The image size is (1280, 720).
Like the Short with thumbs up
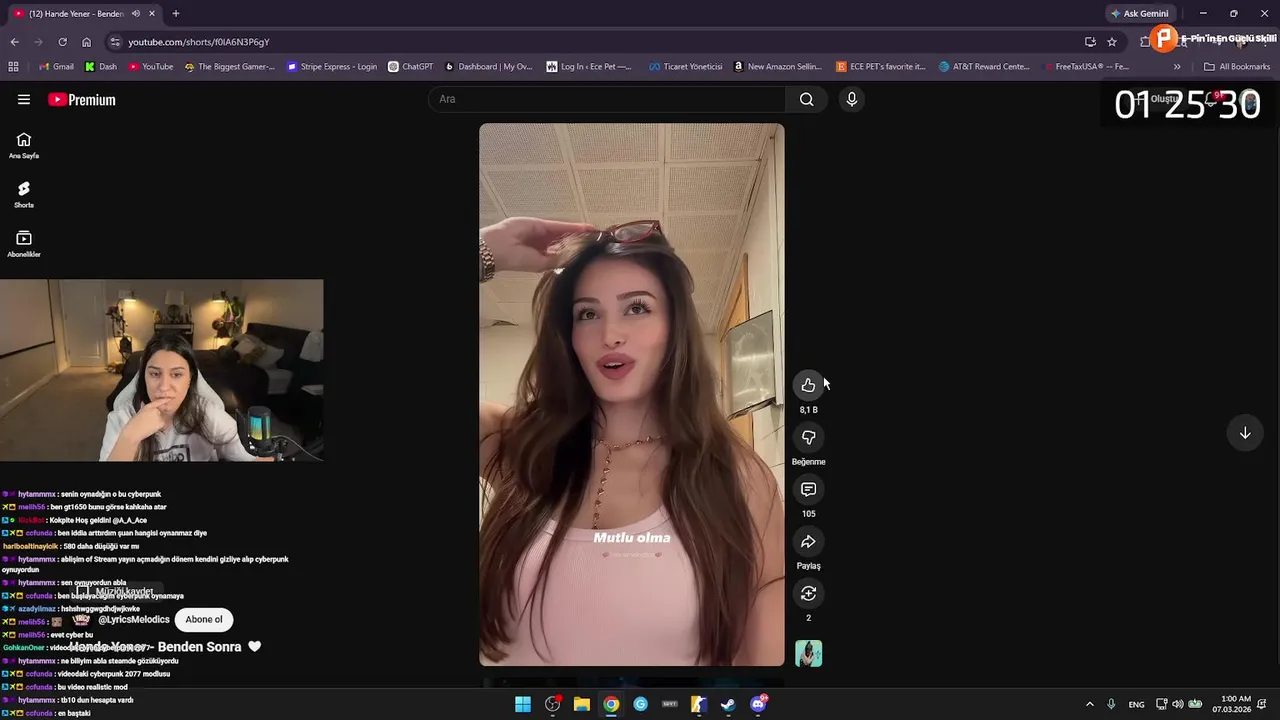click(x=808, y=385)
